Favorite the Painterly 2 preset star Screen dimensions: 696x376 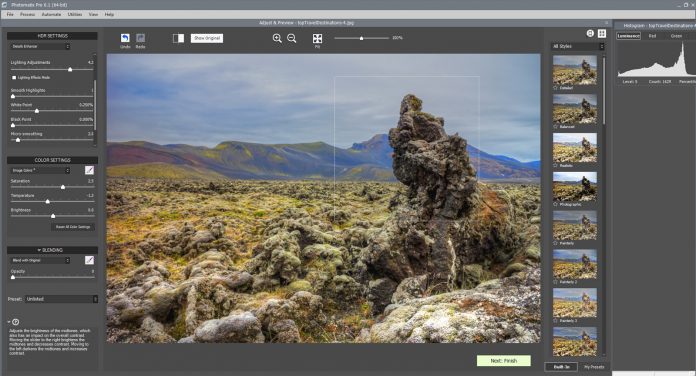(x=555, y=282)
